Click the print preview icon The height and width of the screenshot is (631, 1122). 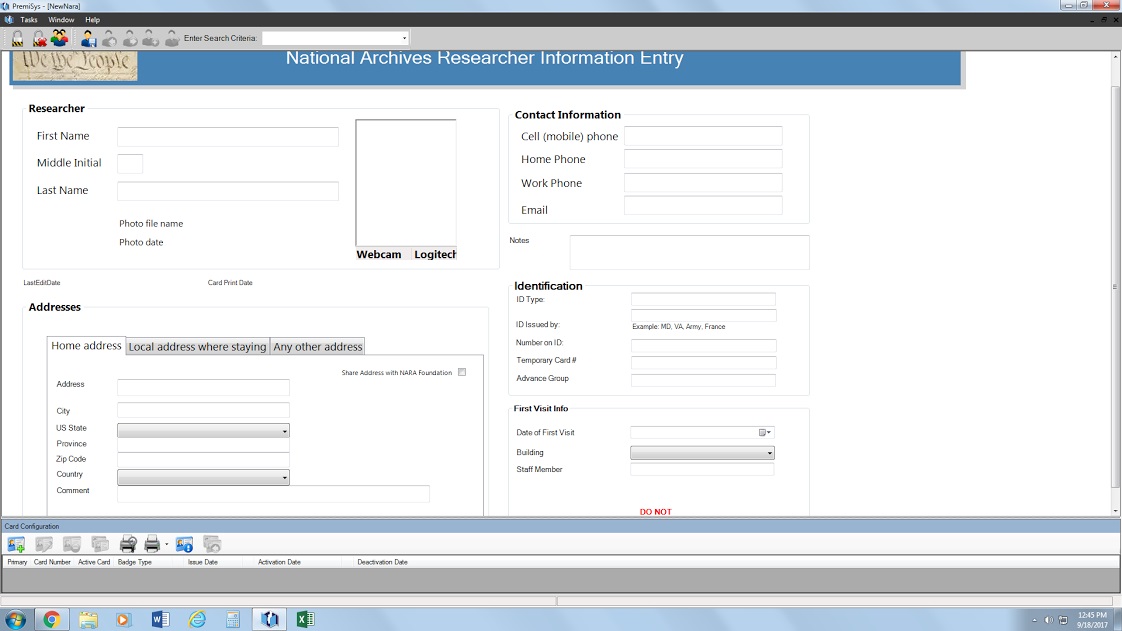[x=128, y=544]
